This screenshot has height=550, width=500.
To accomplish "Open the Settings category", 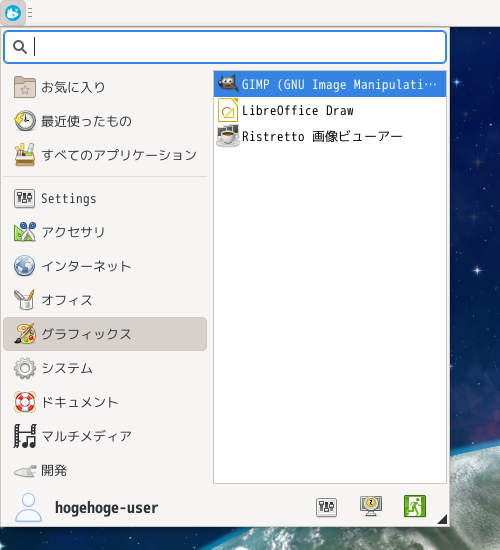I will 105,199.
